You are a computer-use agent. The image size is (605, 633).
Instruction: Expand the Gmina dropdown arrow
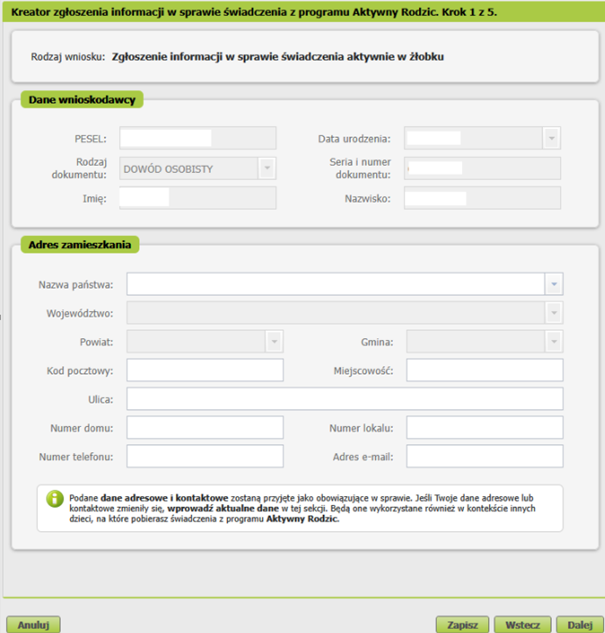(x=554, y=342)
